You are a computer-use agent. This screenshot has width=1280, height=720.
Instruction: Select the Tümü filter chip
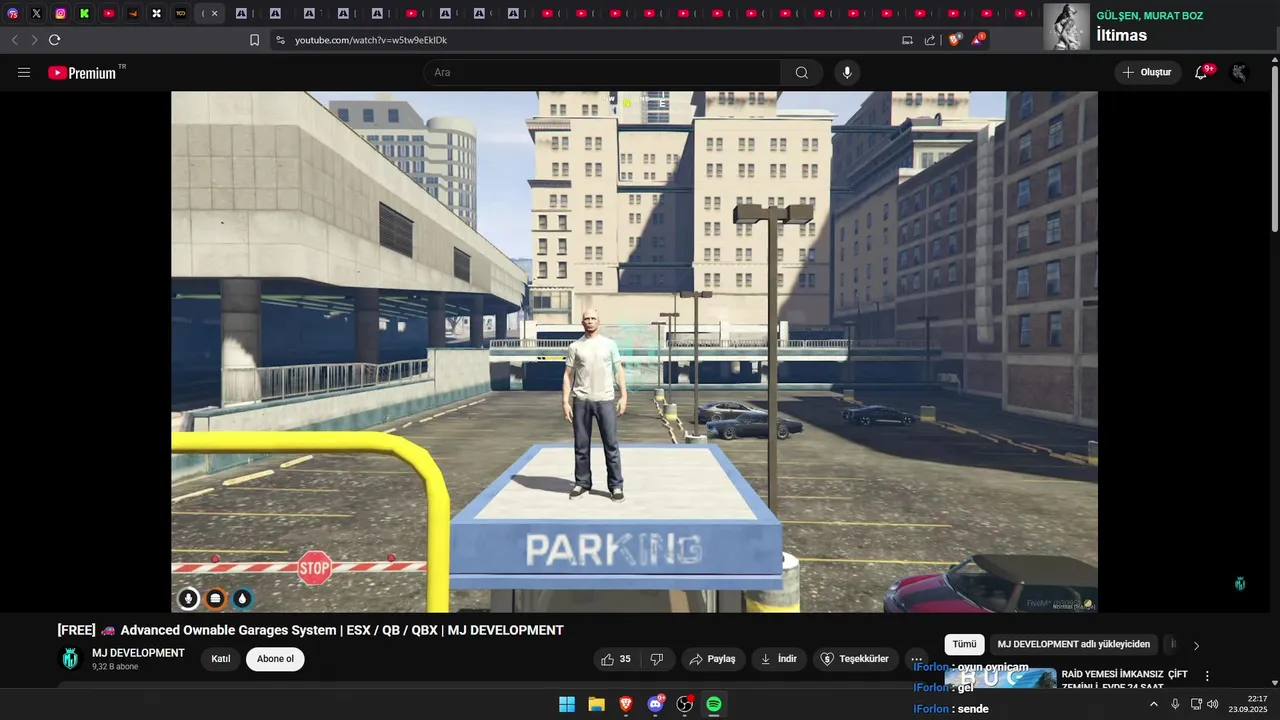coord(964,644)
